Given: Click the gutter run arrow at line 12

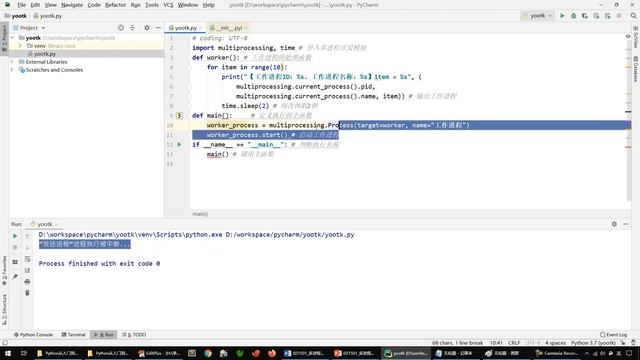Looking at the screenshot, I should click(179, 144).
